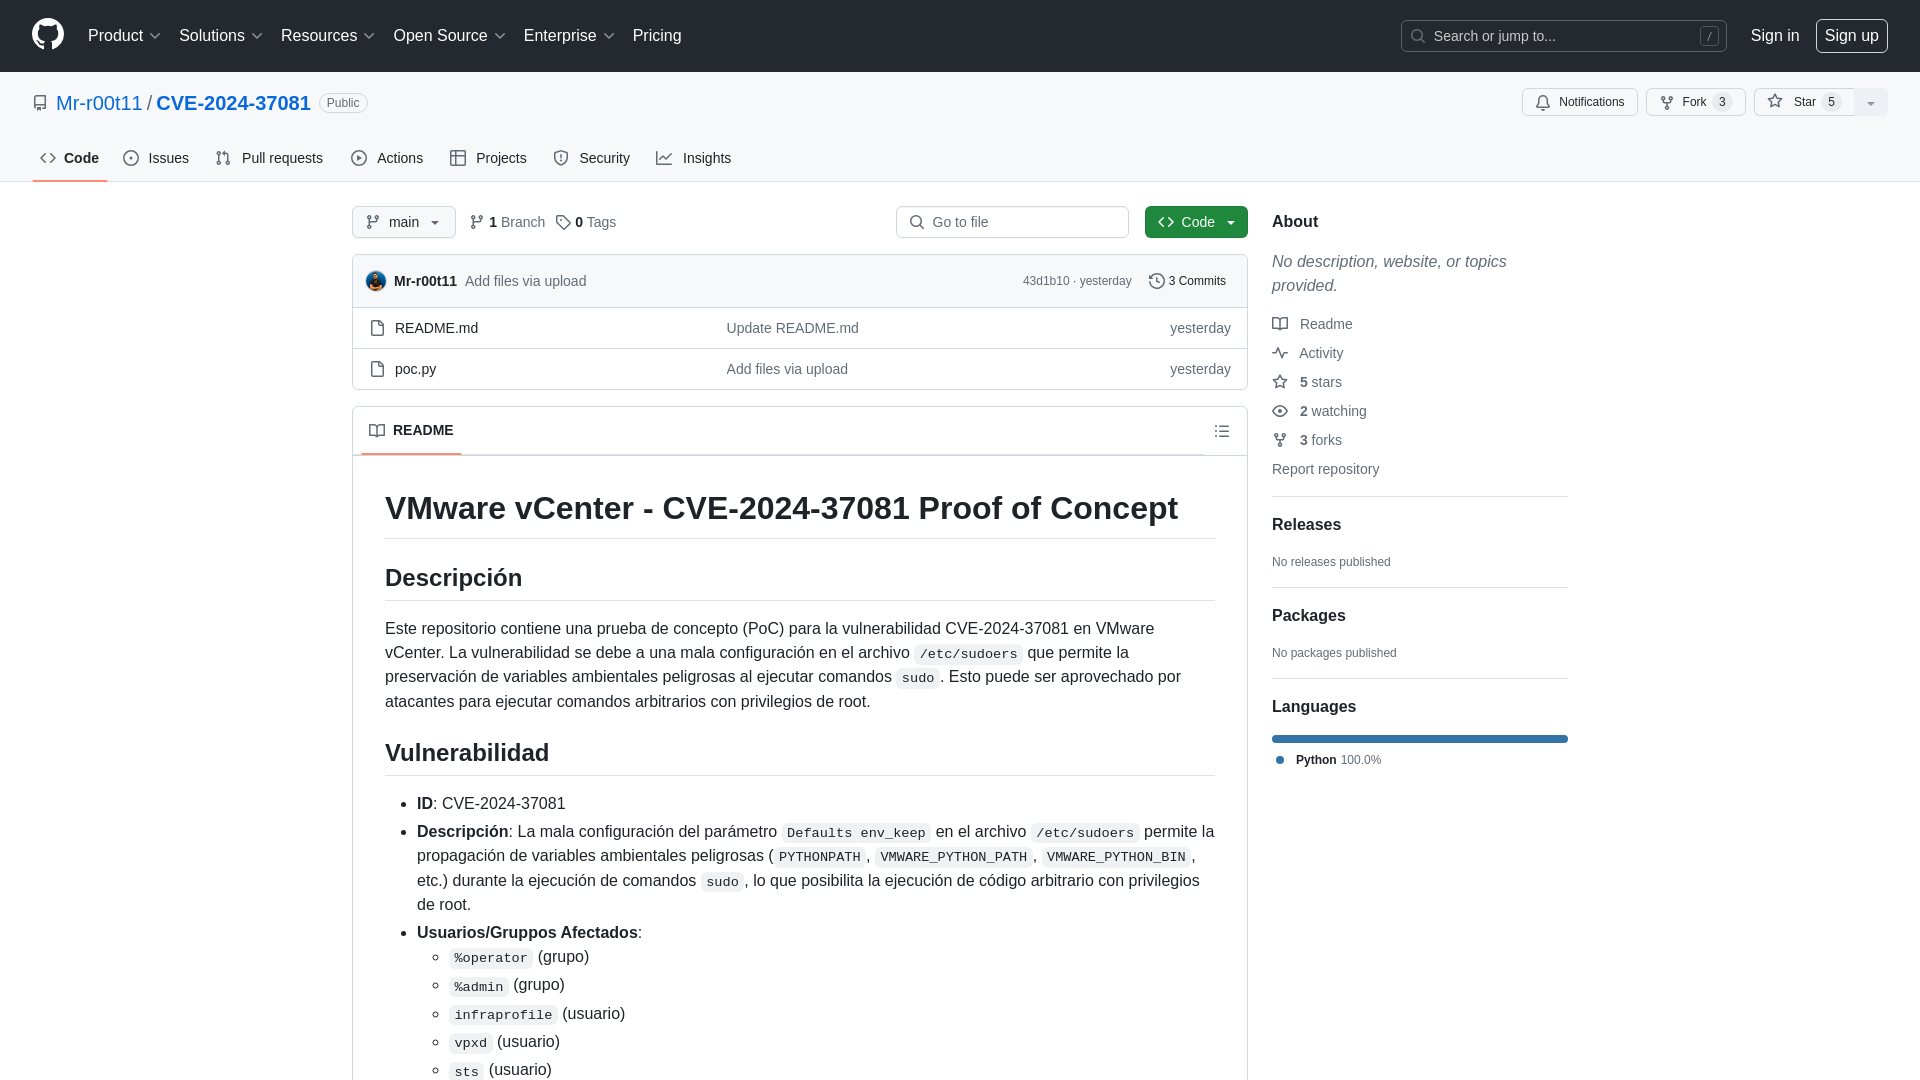Open the Update README.md commit message

pos(792,328)
